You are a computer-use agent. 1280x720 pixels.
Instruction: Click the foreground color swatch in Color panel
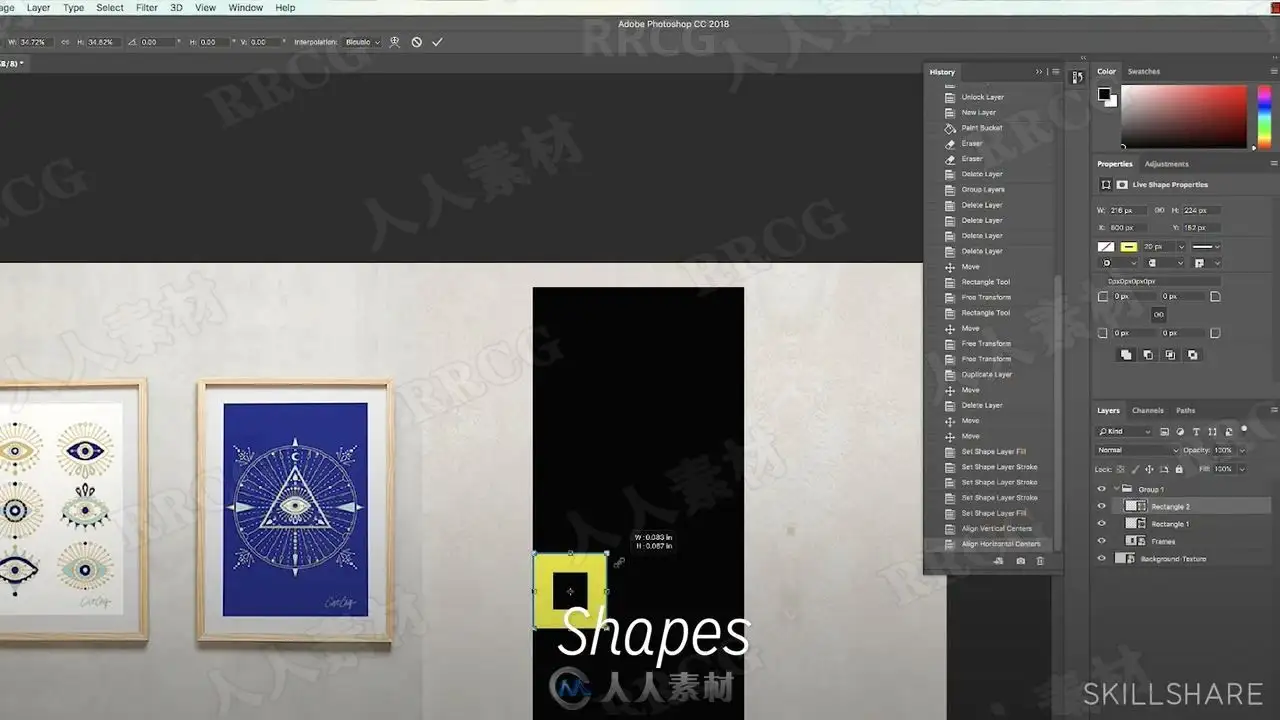pyautogui.click(x=1104, y=94)
